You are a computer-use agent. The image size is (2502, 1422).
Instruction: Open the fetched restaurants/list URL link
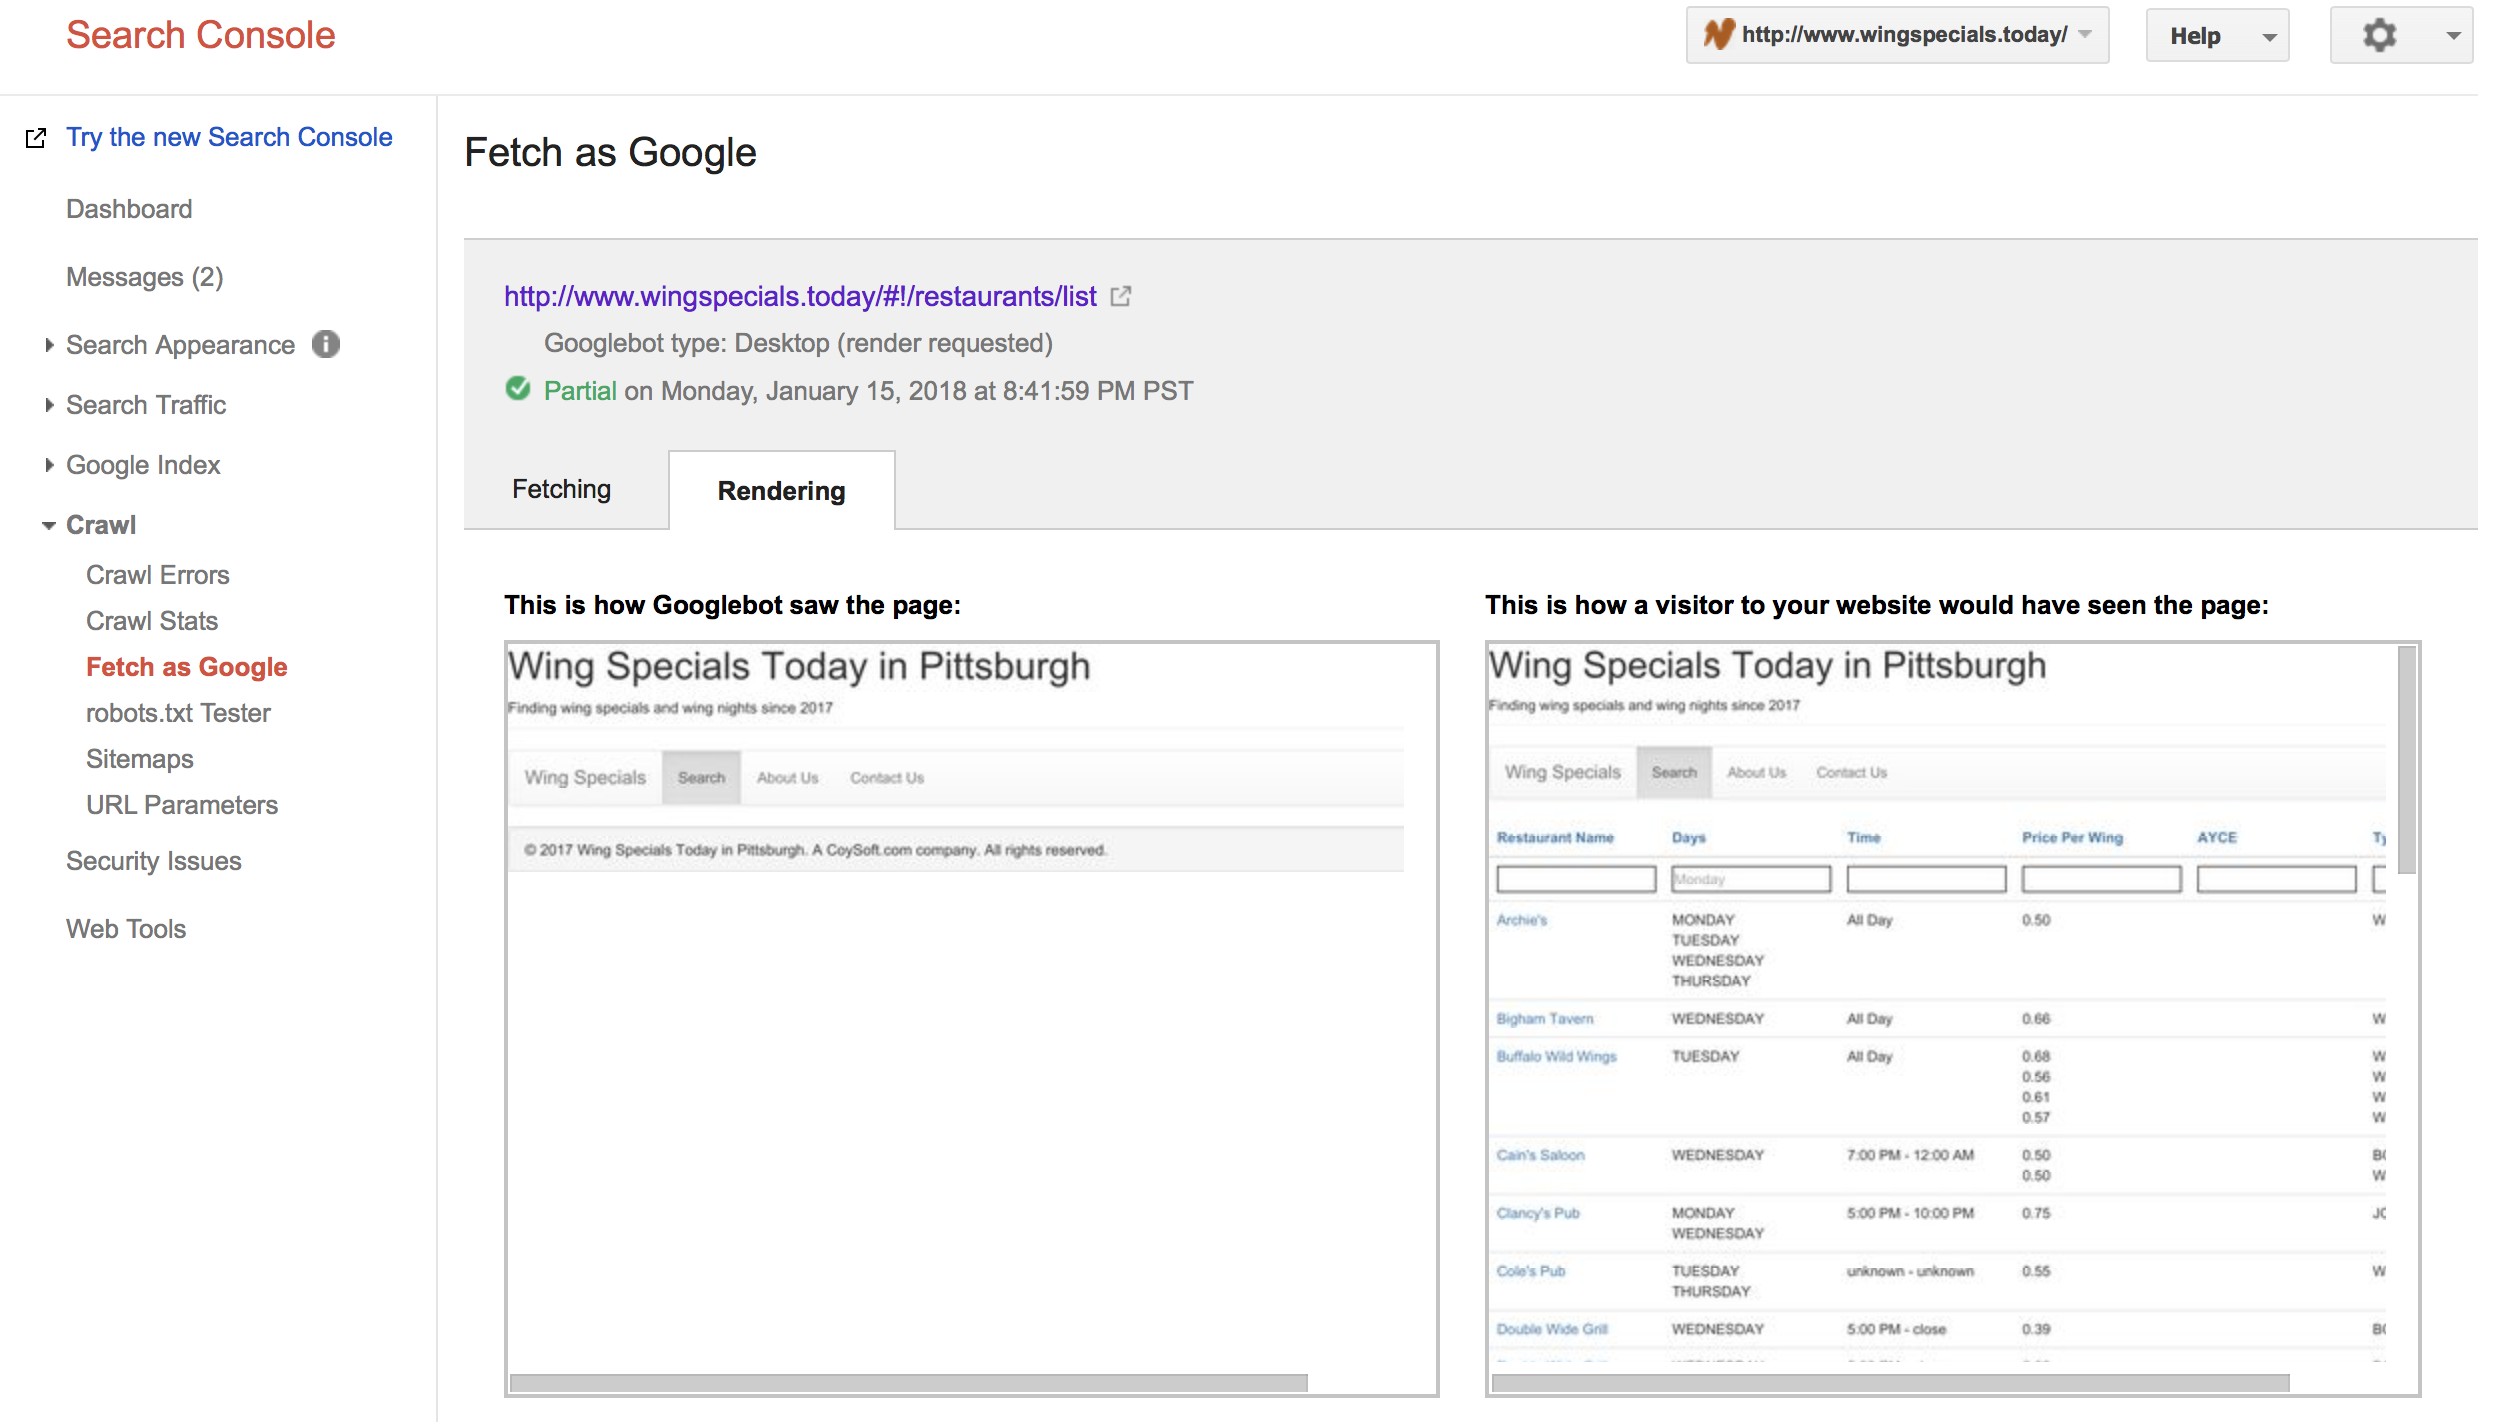click(x=800, y=297)
